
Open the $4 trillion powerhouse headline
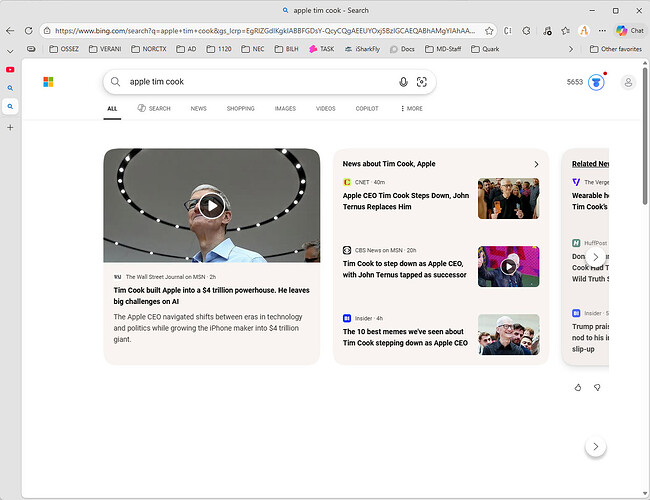tap(211, 296)
